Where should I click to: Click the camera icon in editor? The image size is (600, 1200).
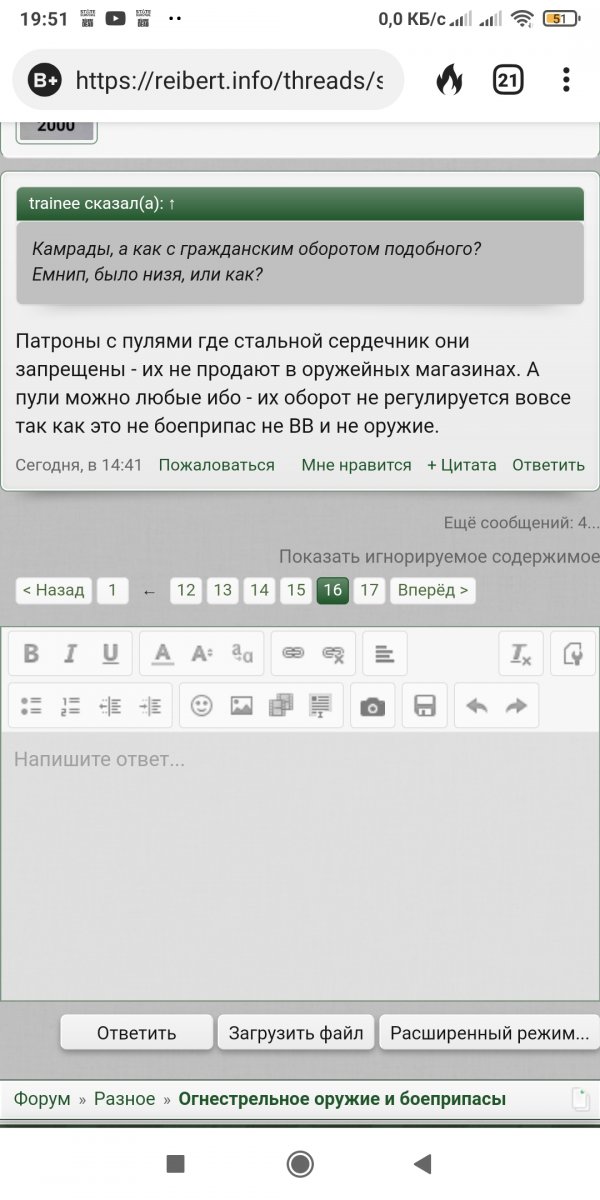373,706
